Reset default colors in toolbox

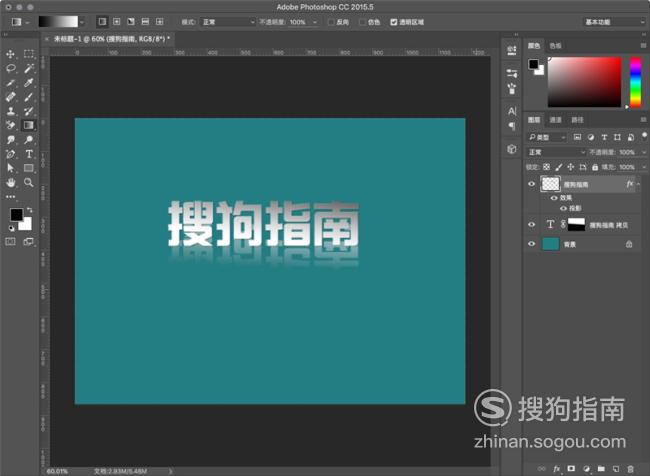coord(12,228)
